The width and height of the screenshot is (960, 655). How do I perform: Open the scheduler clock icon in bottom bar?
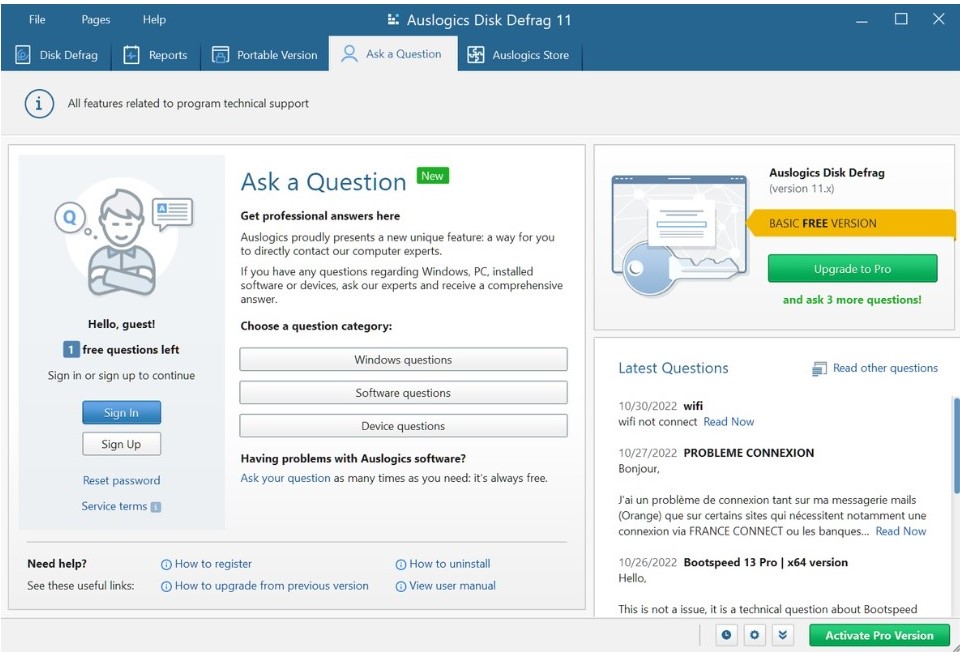point(726,635)
